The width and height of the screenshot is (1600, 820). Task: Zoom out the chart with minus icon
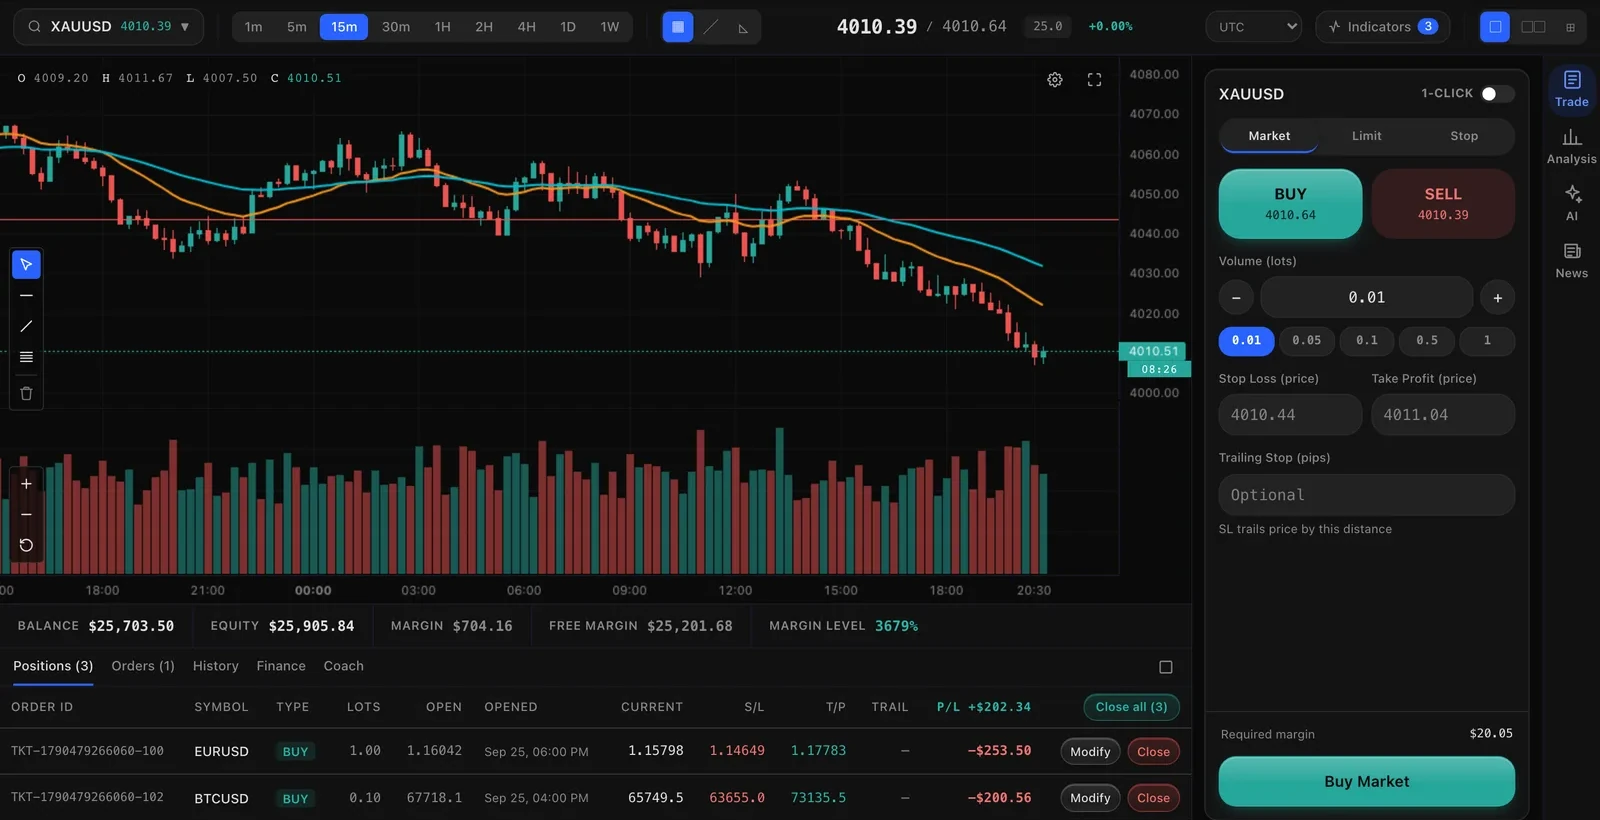point(26,514)
